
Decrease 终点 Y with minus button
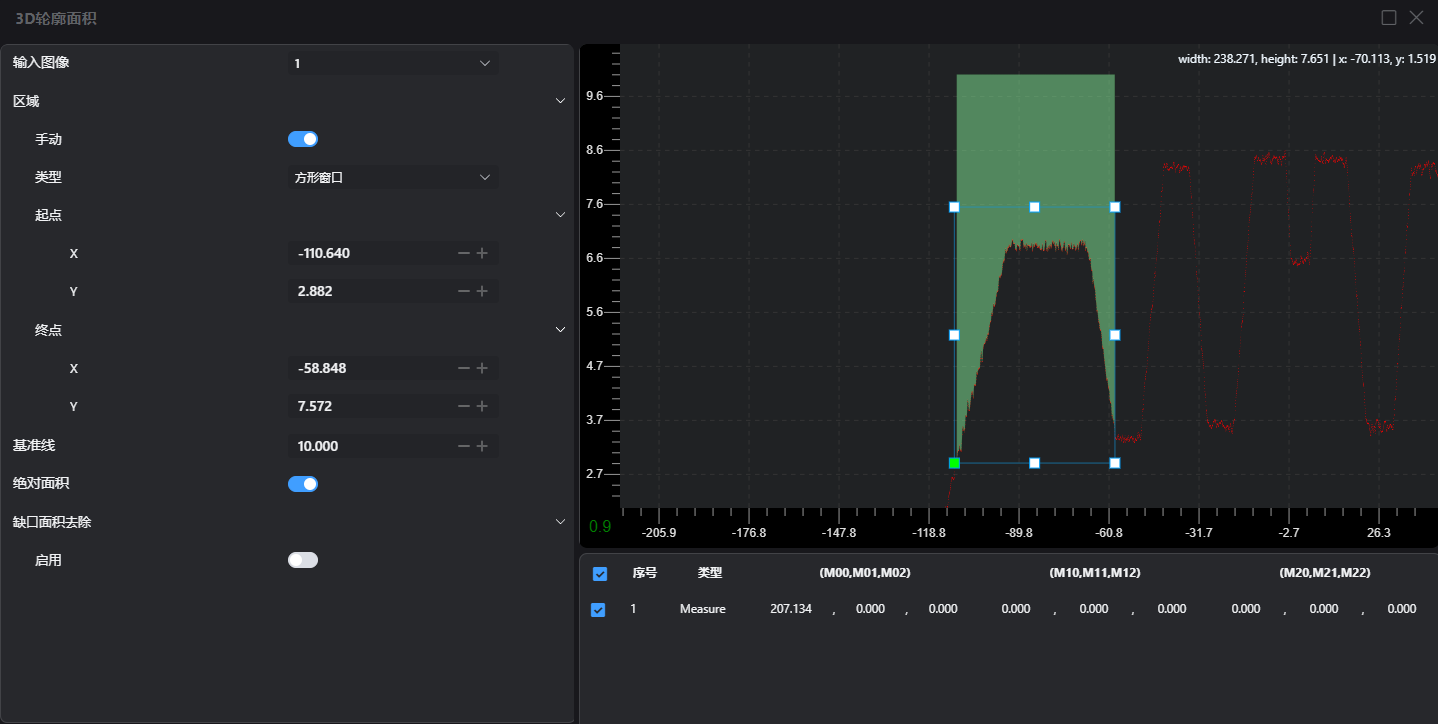(464, 406)
